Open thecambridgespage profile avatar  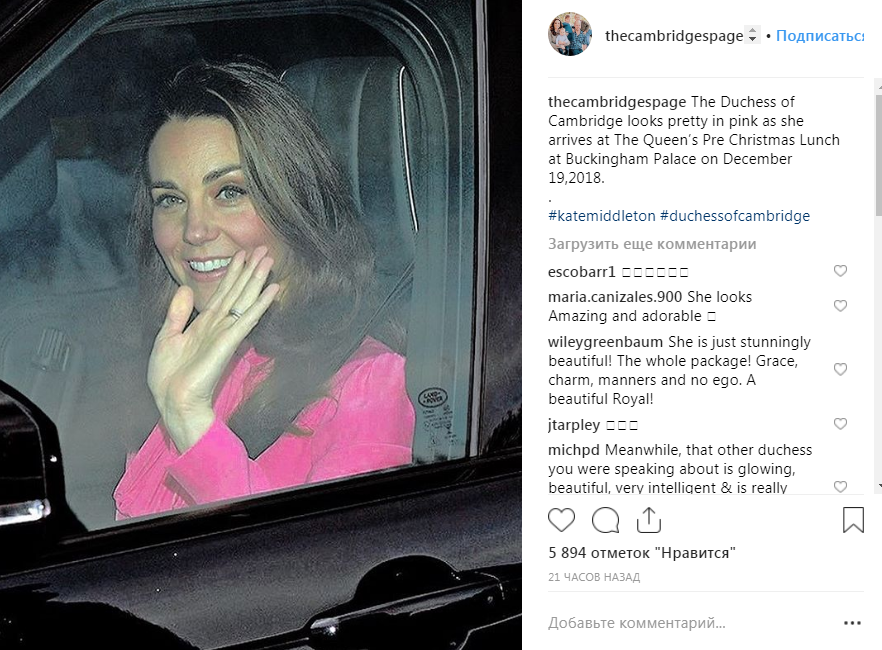point(570,34)
